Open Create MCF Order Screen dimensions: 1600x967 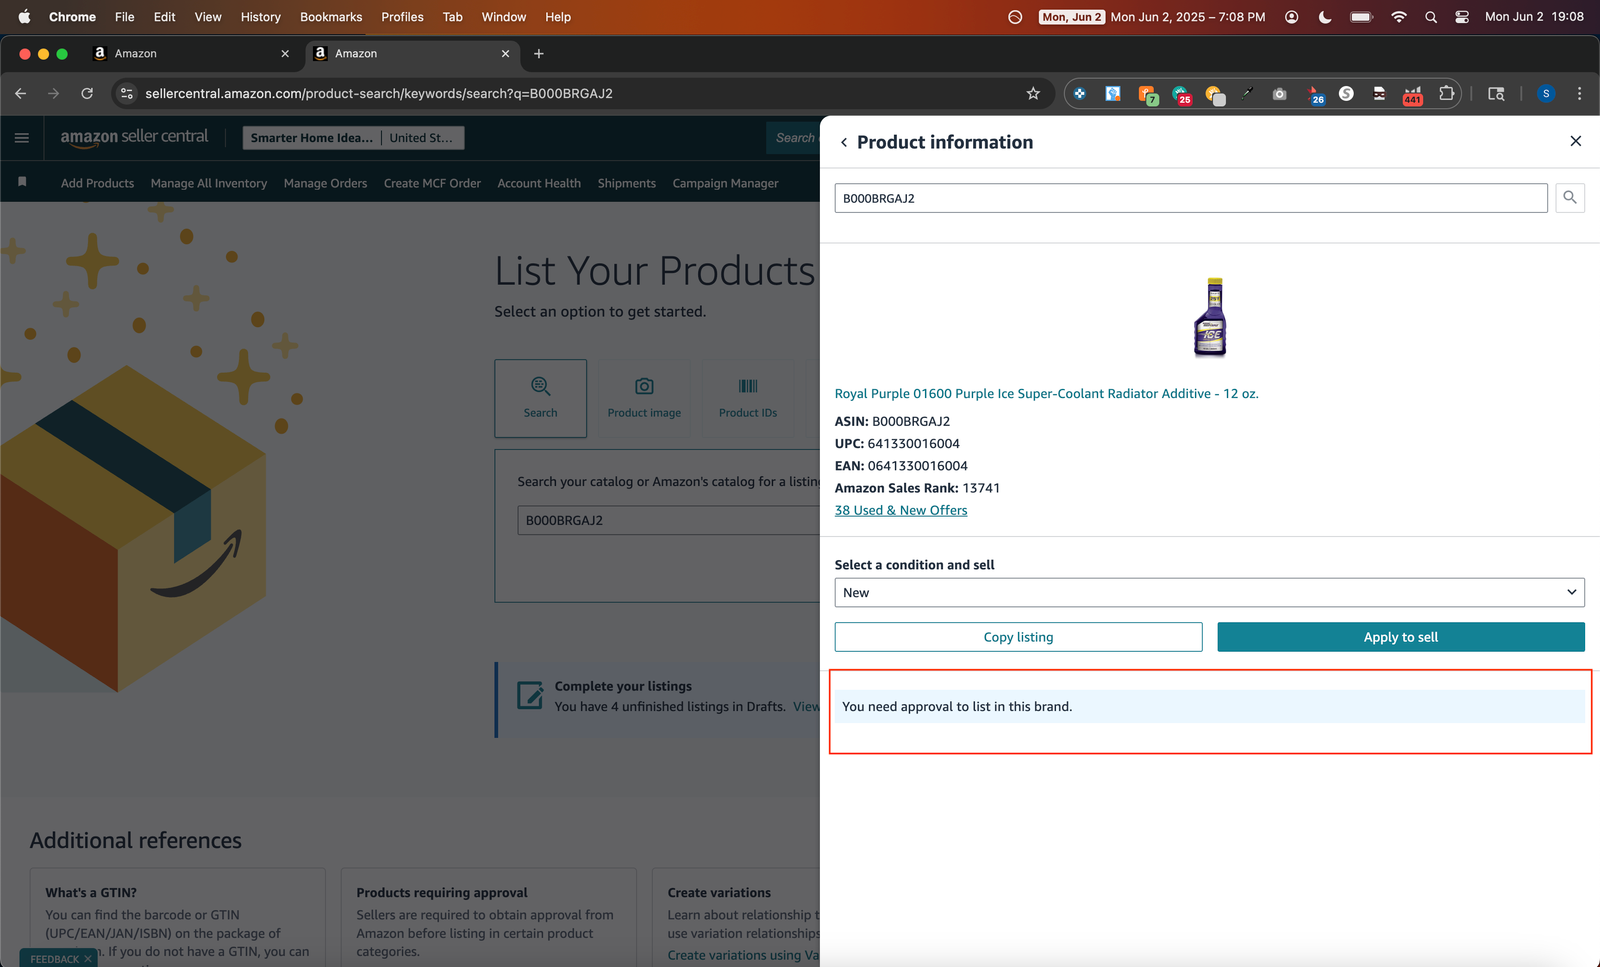432,183
